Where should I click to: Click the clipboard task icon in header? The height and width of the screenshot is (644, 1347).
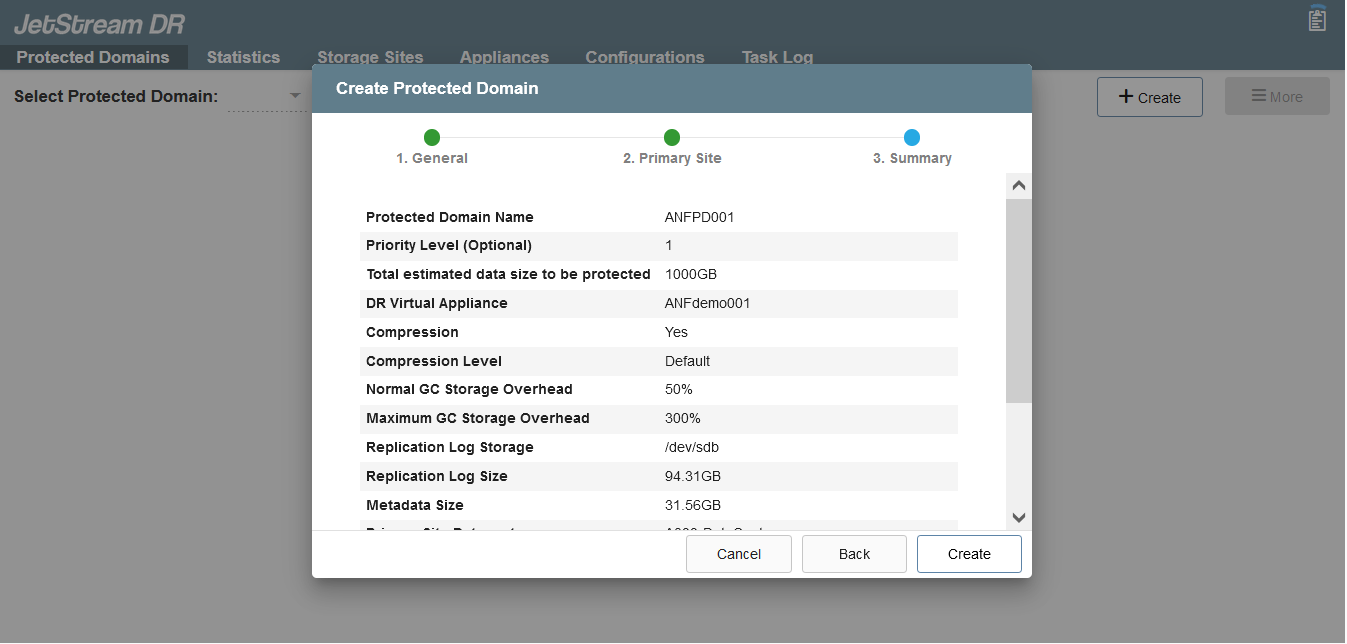[1317, 19]
